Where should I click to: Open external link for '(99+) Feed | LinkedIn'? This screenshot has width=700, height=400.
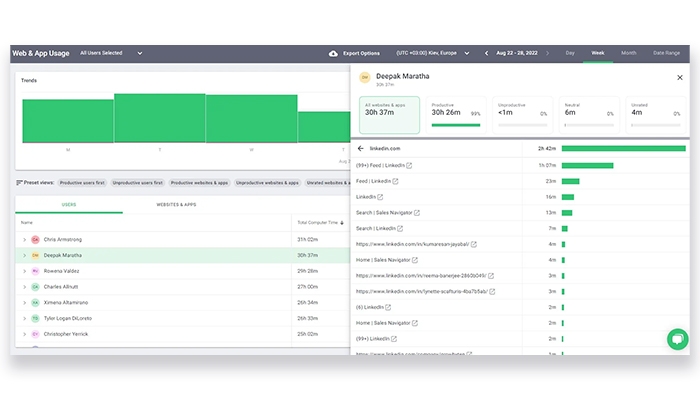point(409,165)
